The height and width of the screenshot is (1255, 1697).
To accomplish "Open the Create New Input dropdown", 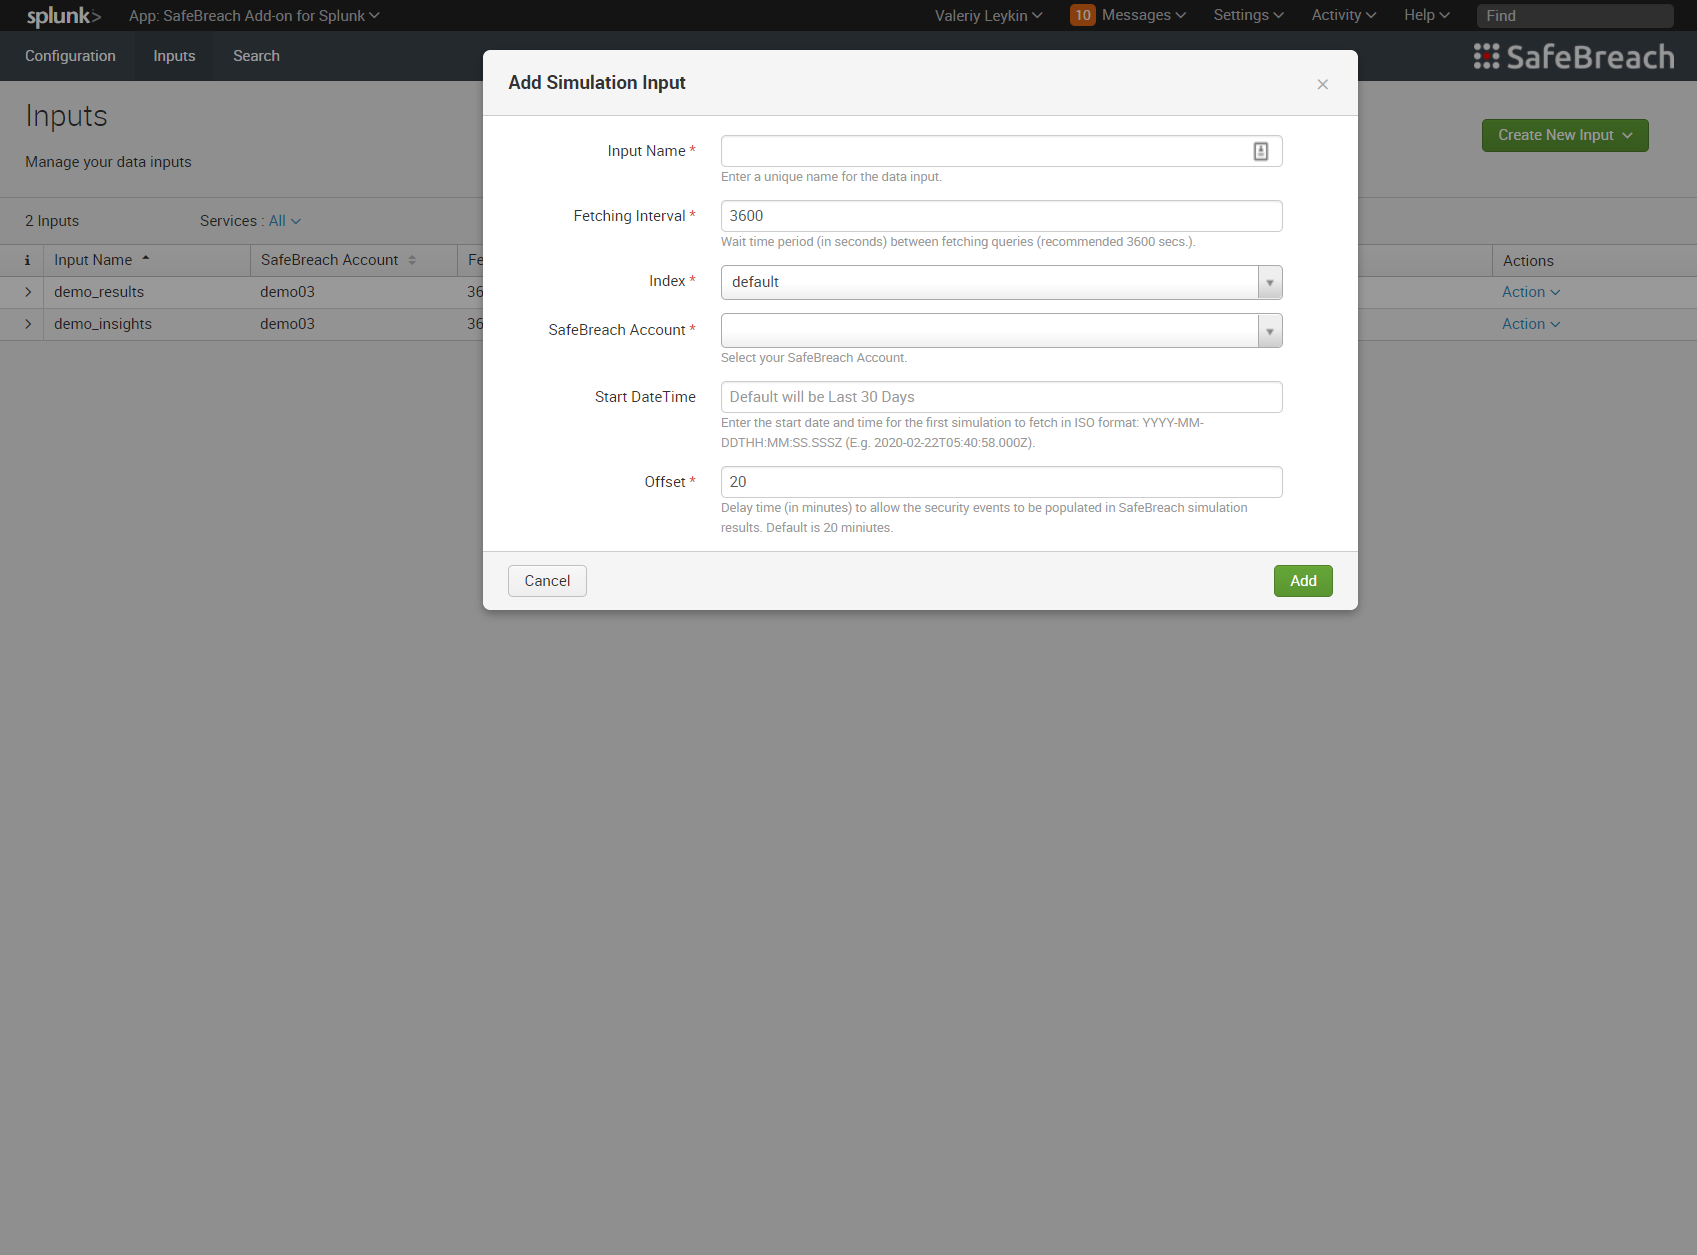I will pos(1565,135).
